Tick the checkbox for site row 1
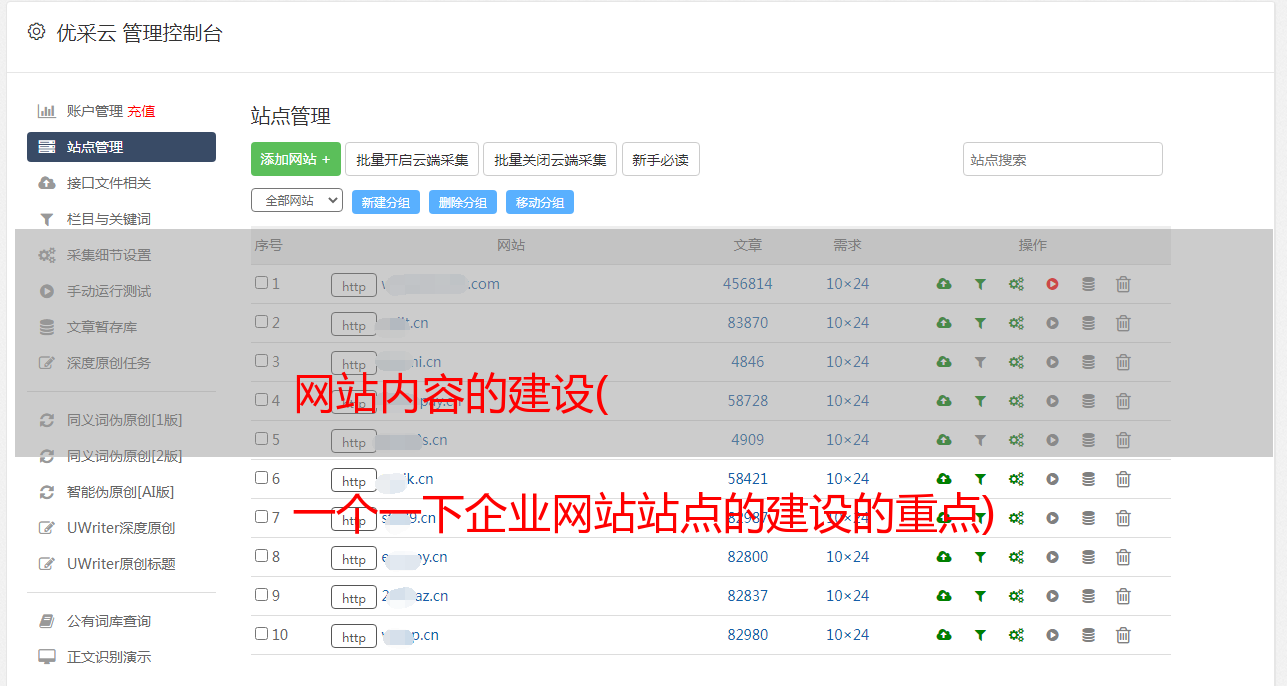Image resolution: width=1287 pixels, height=686 pixels. tap(261, 283)
